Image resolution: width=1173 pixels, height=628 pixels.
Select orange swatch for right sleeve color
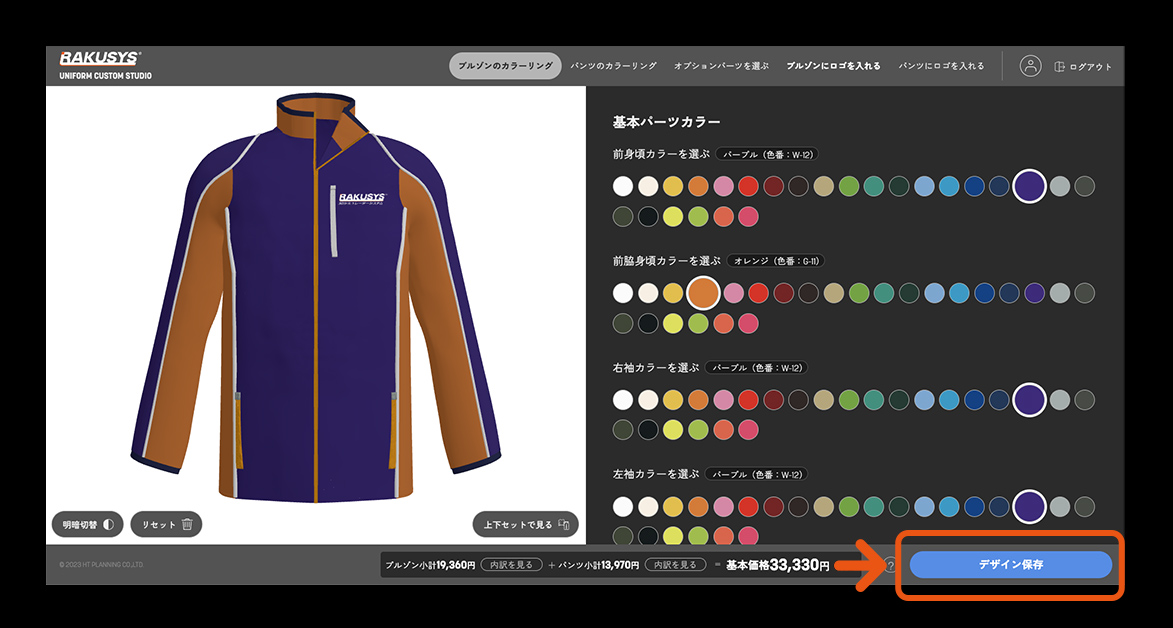point(698,400)
